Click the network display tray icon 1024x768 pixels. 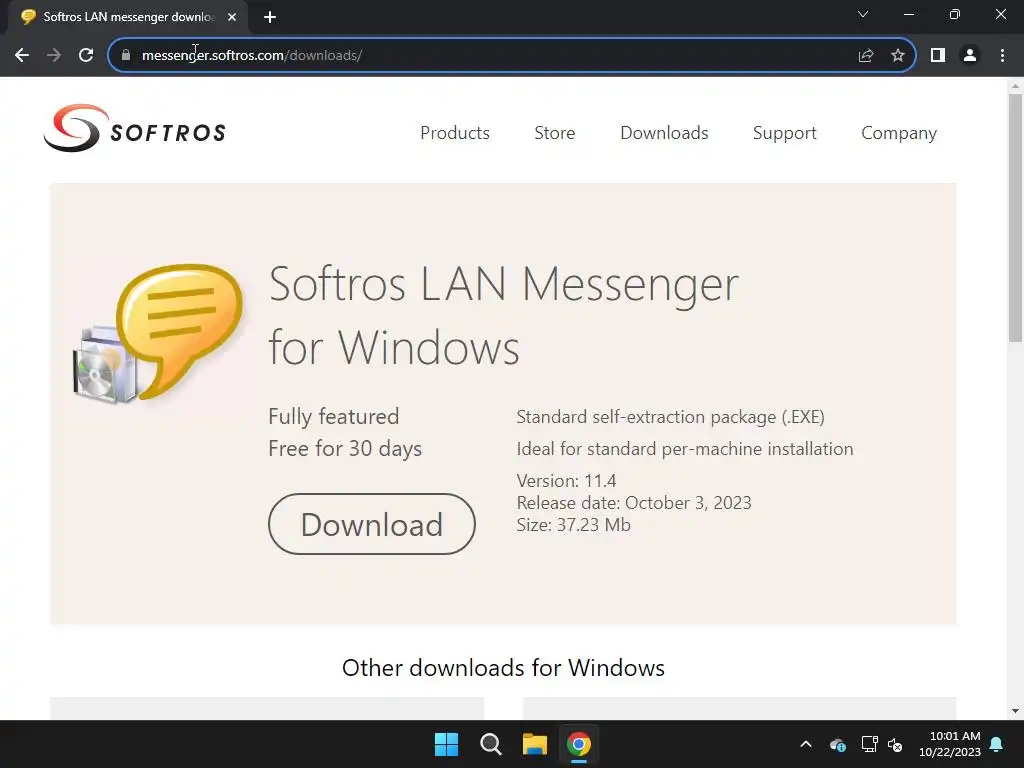(x=869, y=744)
